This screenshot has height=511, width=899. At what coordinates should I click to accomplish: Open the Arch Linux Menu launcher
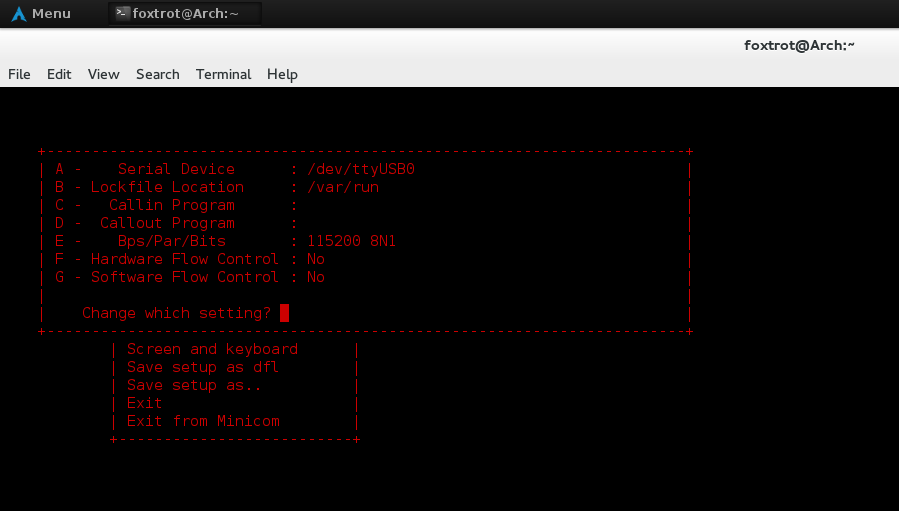click(x=41, y=13)
